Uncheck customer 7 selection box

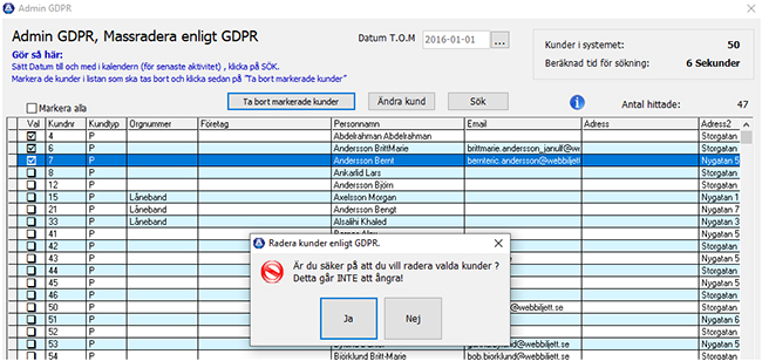(31, 160)
